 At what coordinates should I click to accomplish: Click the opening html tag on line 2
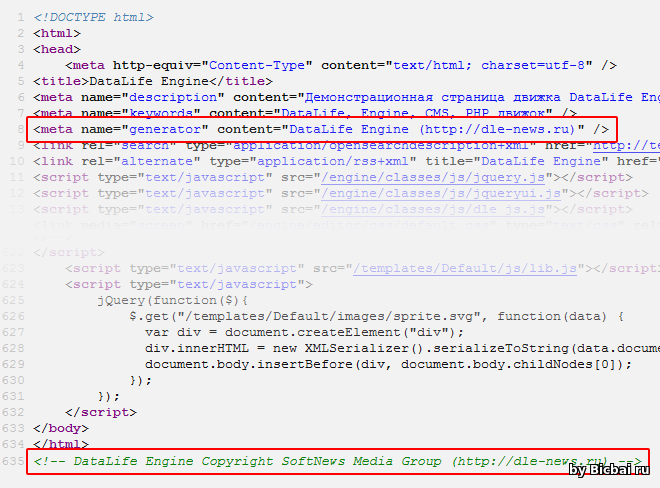pyautogui.click(x=57, y=33)
